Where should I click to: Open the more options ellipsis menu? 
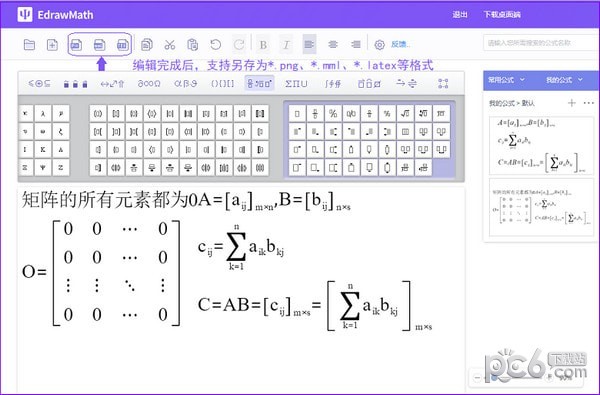pos(589,103)
